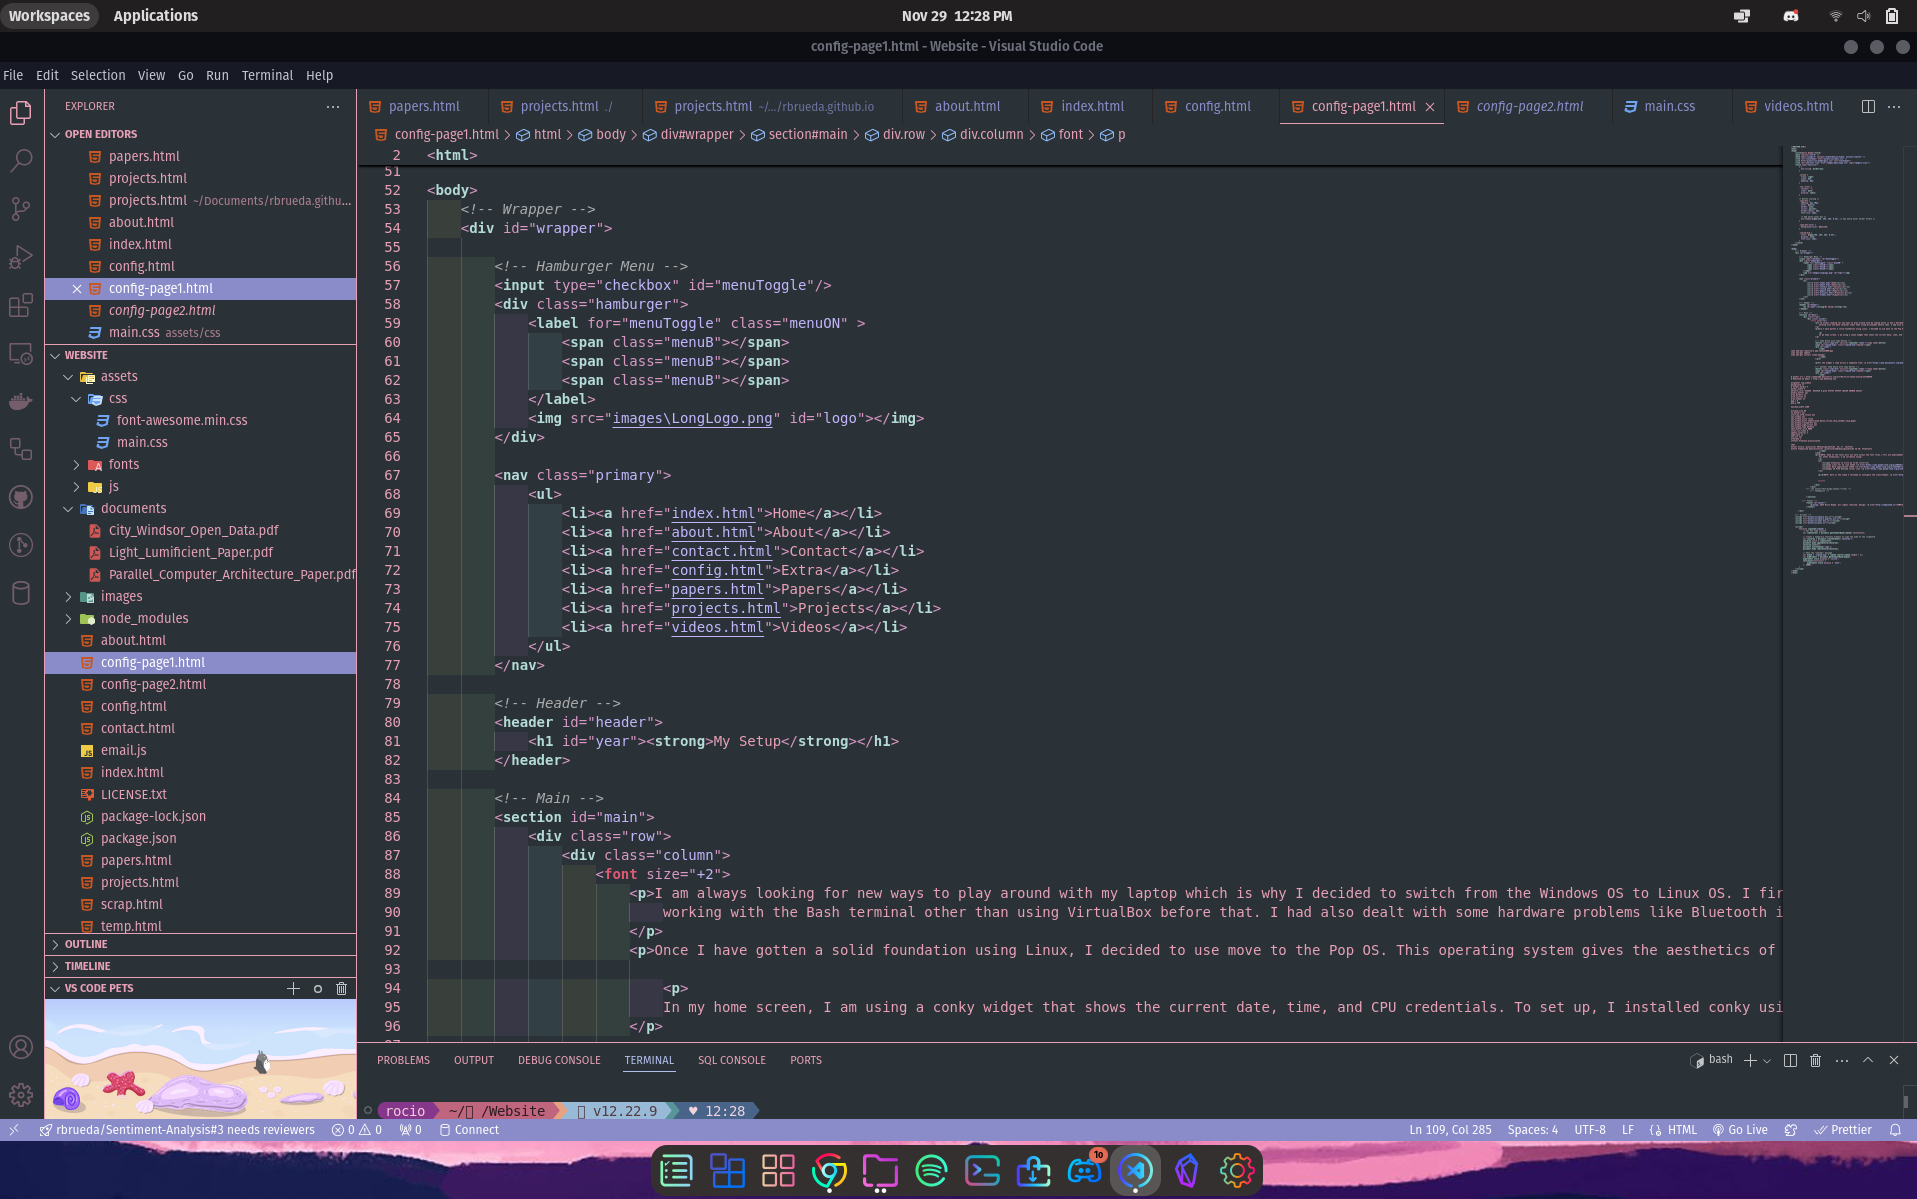Click the split editor right icon
The image size is (1917, 1199).
tap(1867, 106)
